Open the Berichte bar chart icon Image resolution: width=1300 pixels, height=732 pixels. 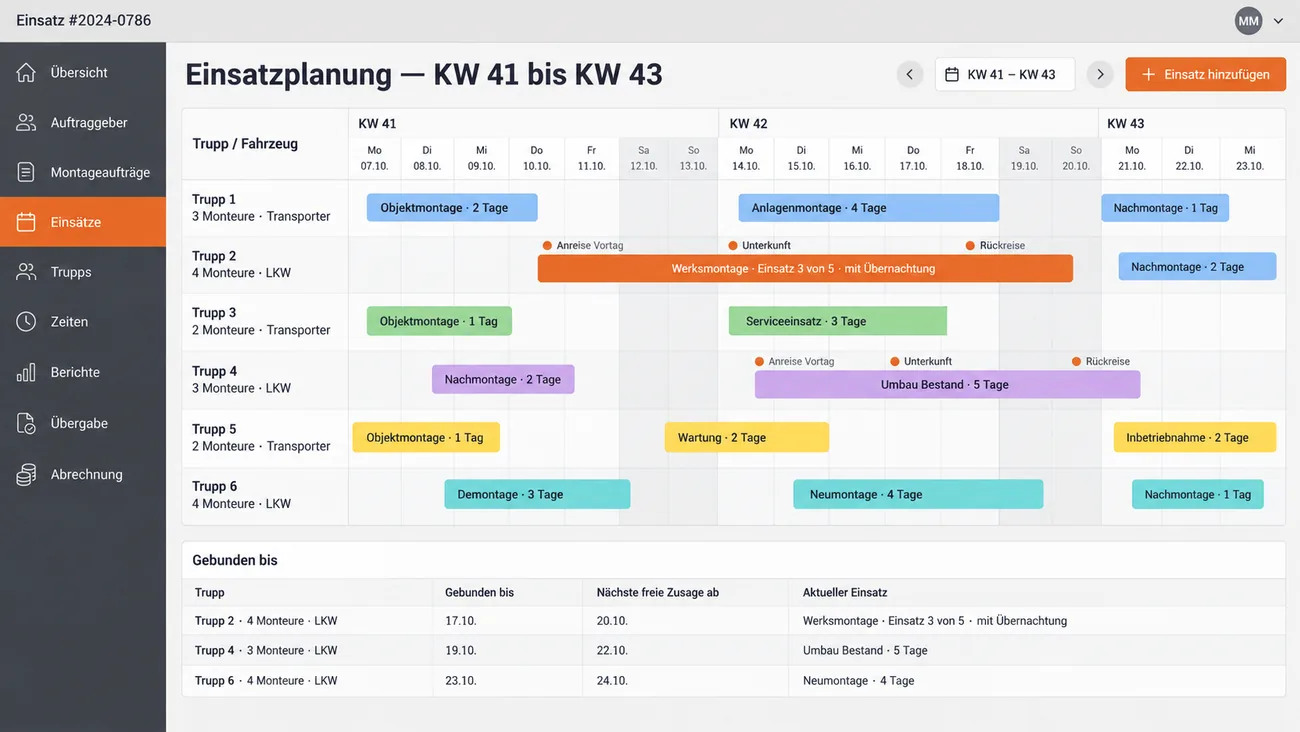tap(26, 372)
